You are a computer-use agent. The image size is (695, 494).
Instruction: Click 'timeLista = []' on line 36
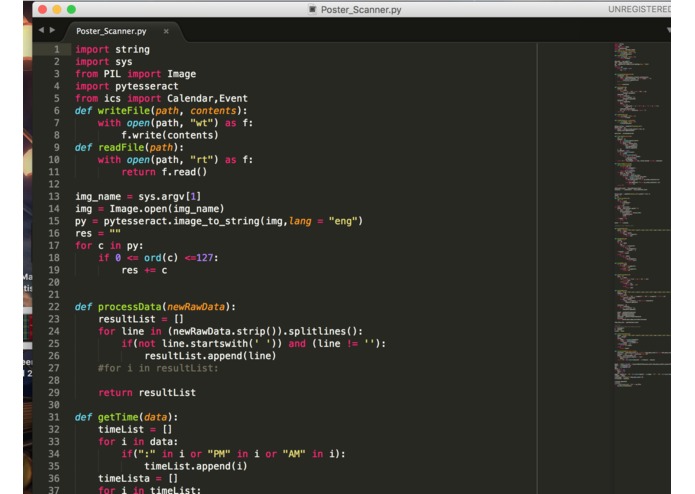(x=138, y=478)
